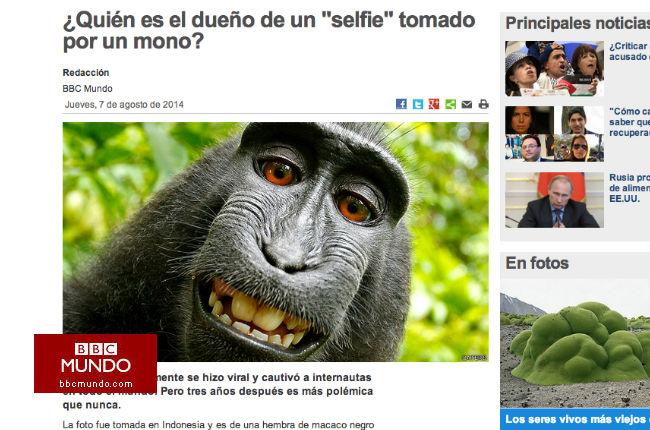Follow the 'Cómo saber' headline link

click(629, 122)
